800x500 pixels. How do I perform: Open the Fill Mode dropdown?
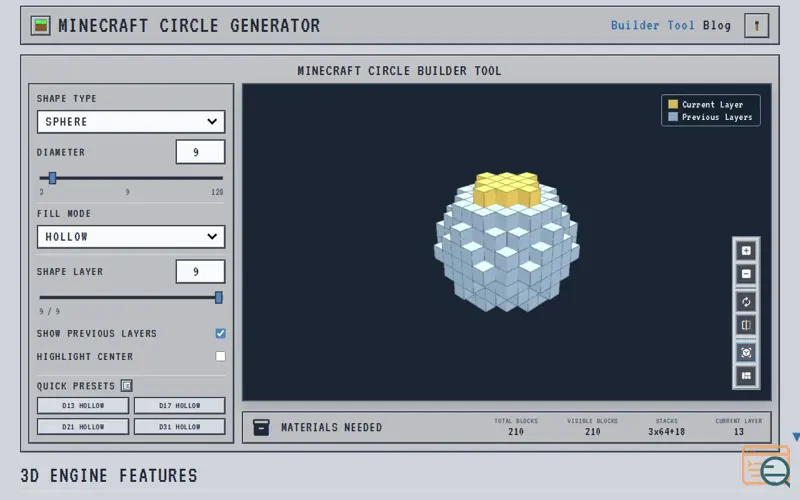[x=131, y=237]
